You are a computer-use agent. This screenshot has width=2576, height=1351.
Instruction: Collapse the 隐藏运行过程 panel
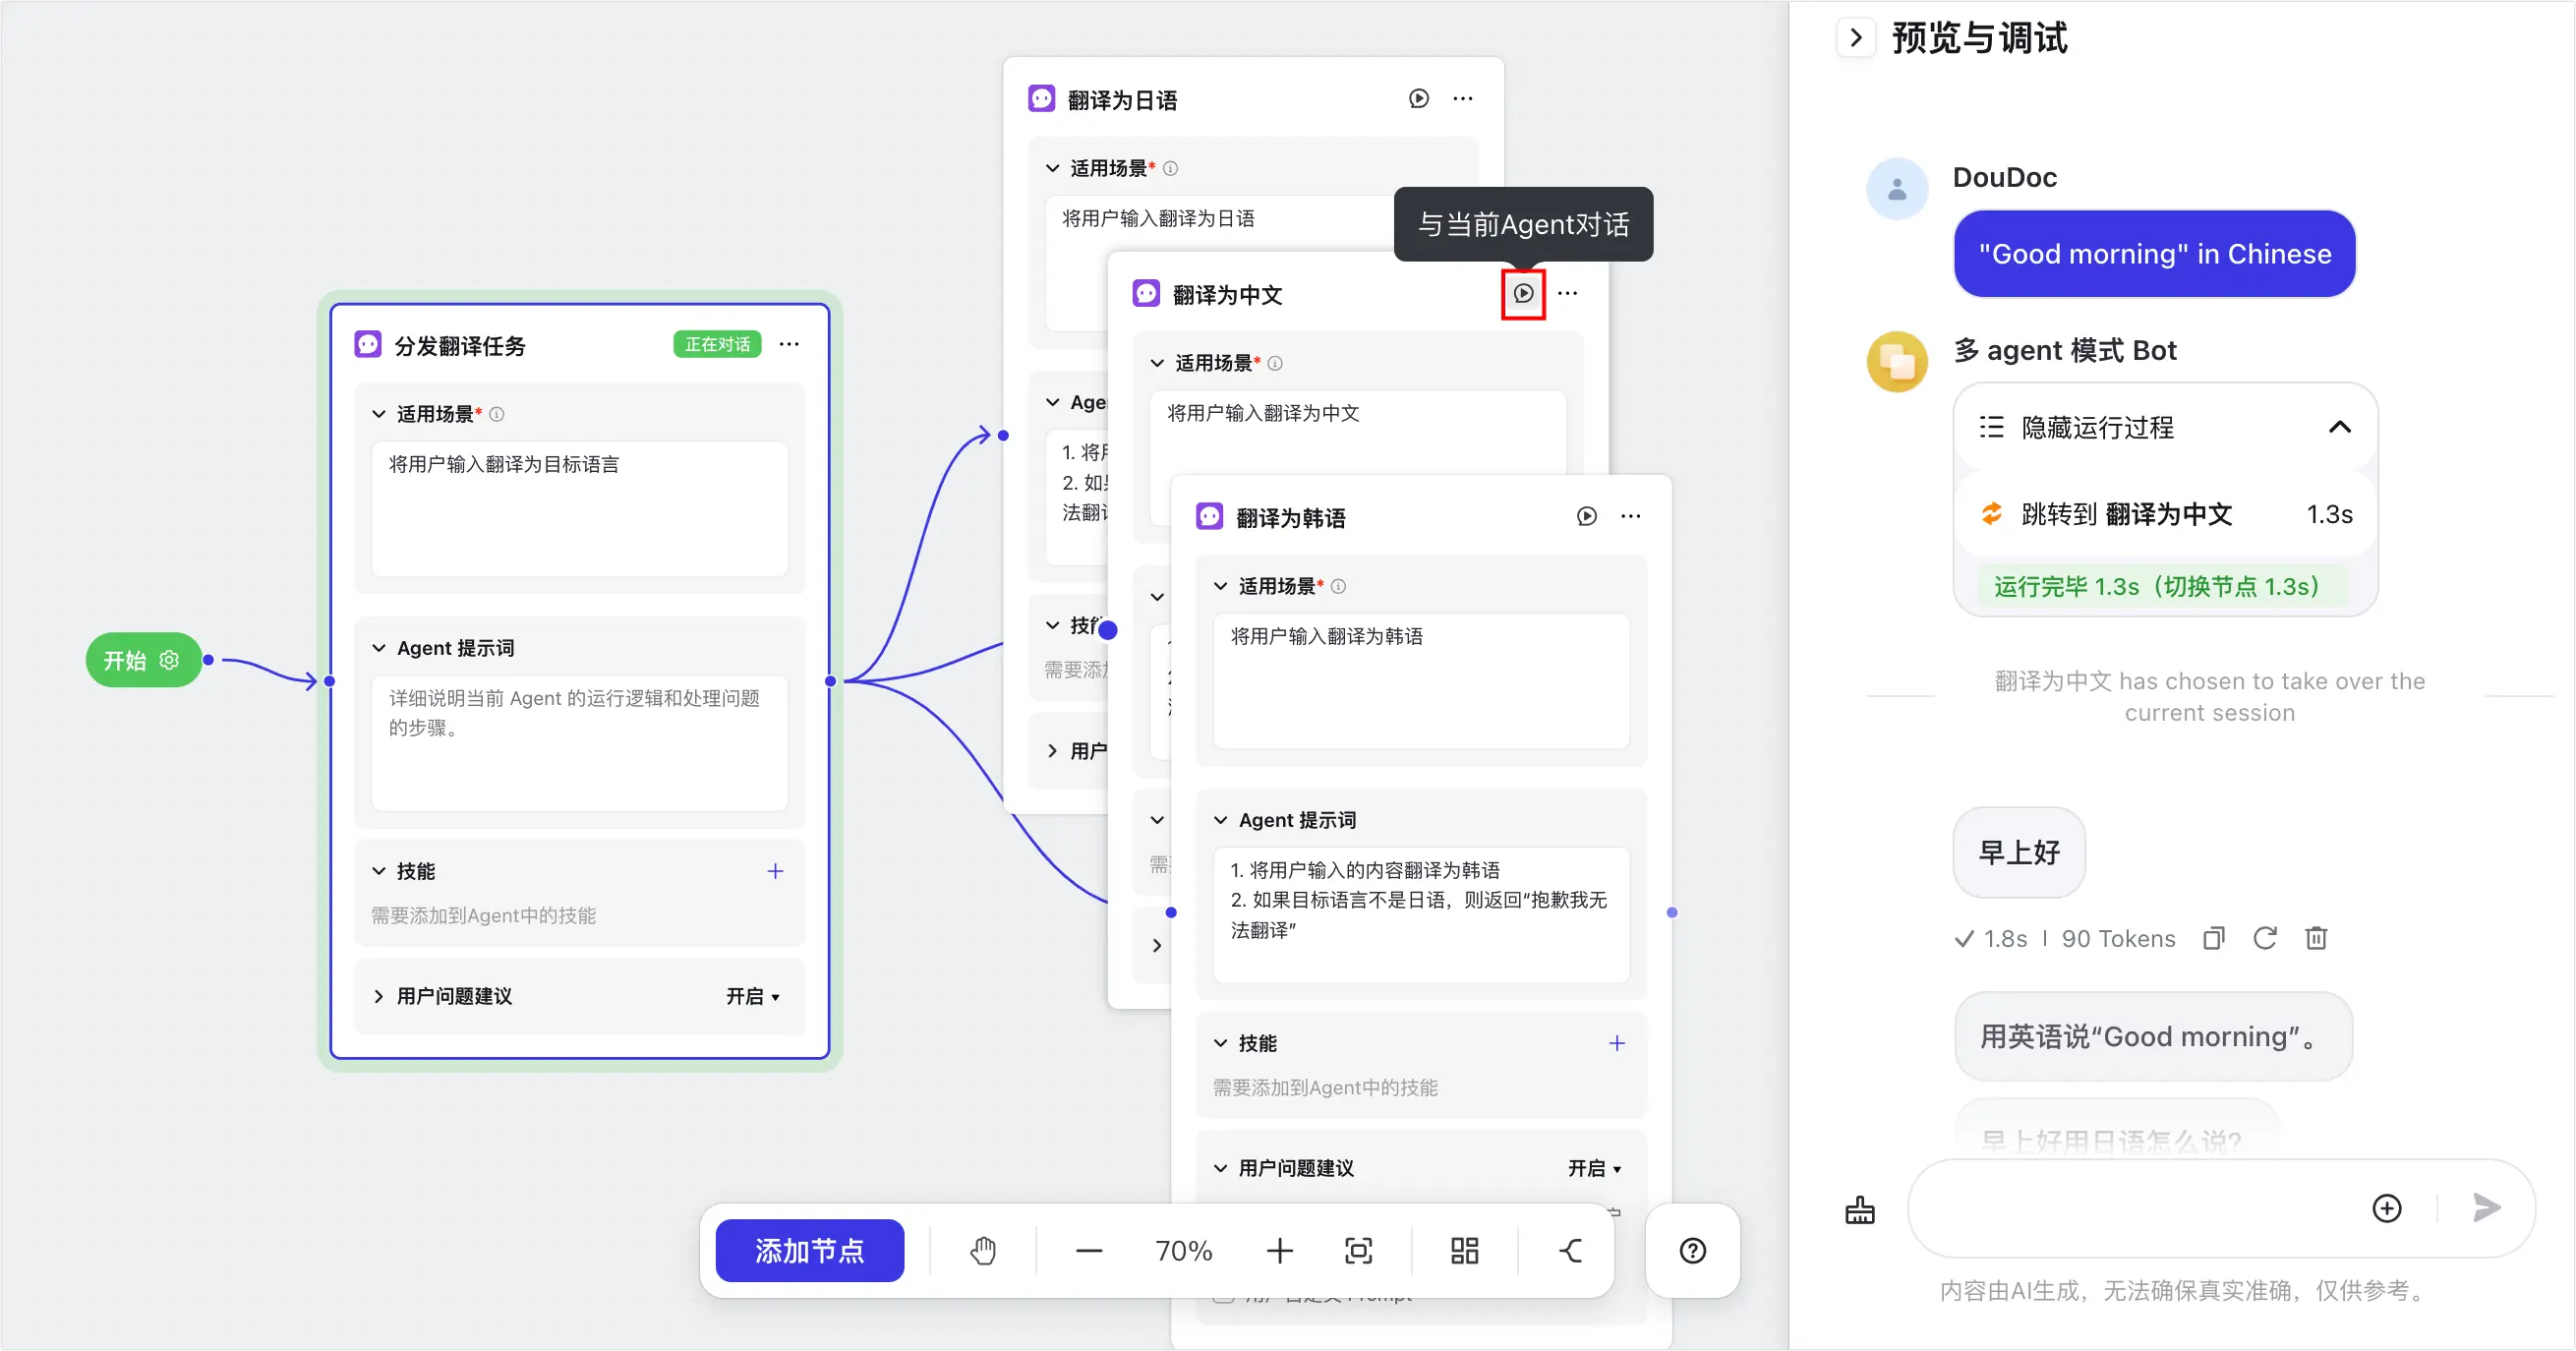(x=2340, y=427)
